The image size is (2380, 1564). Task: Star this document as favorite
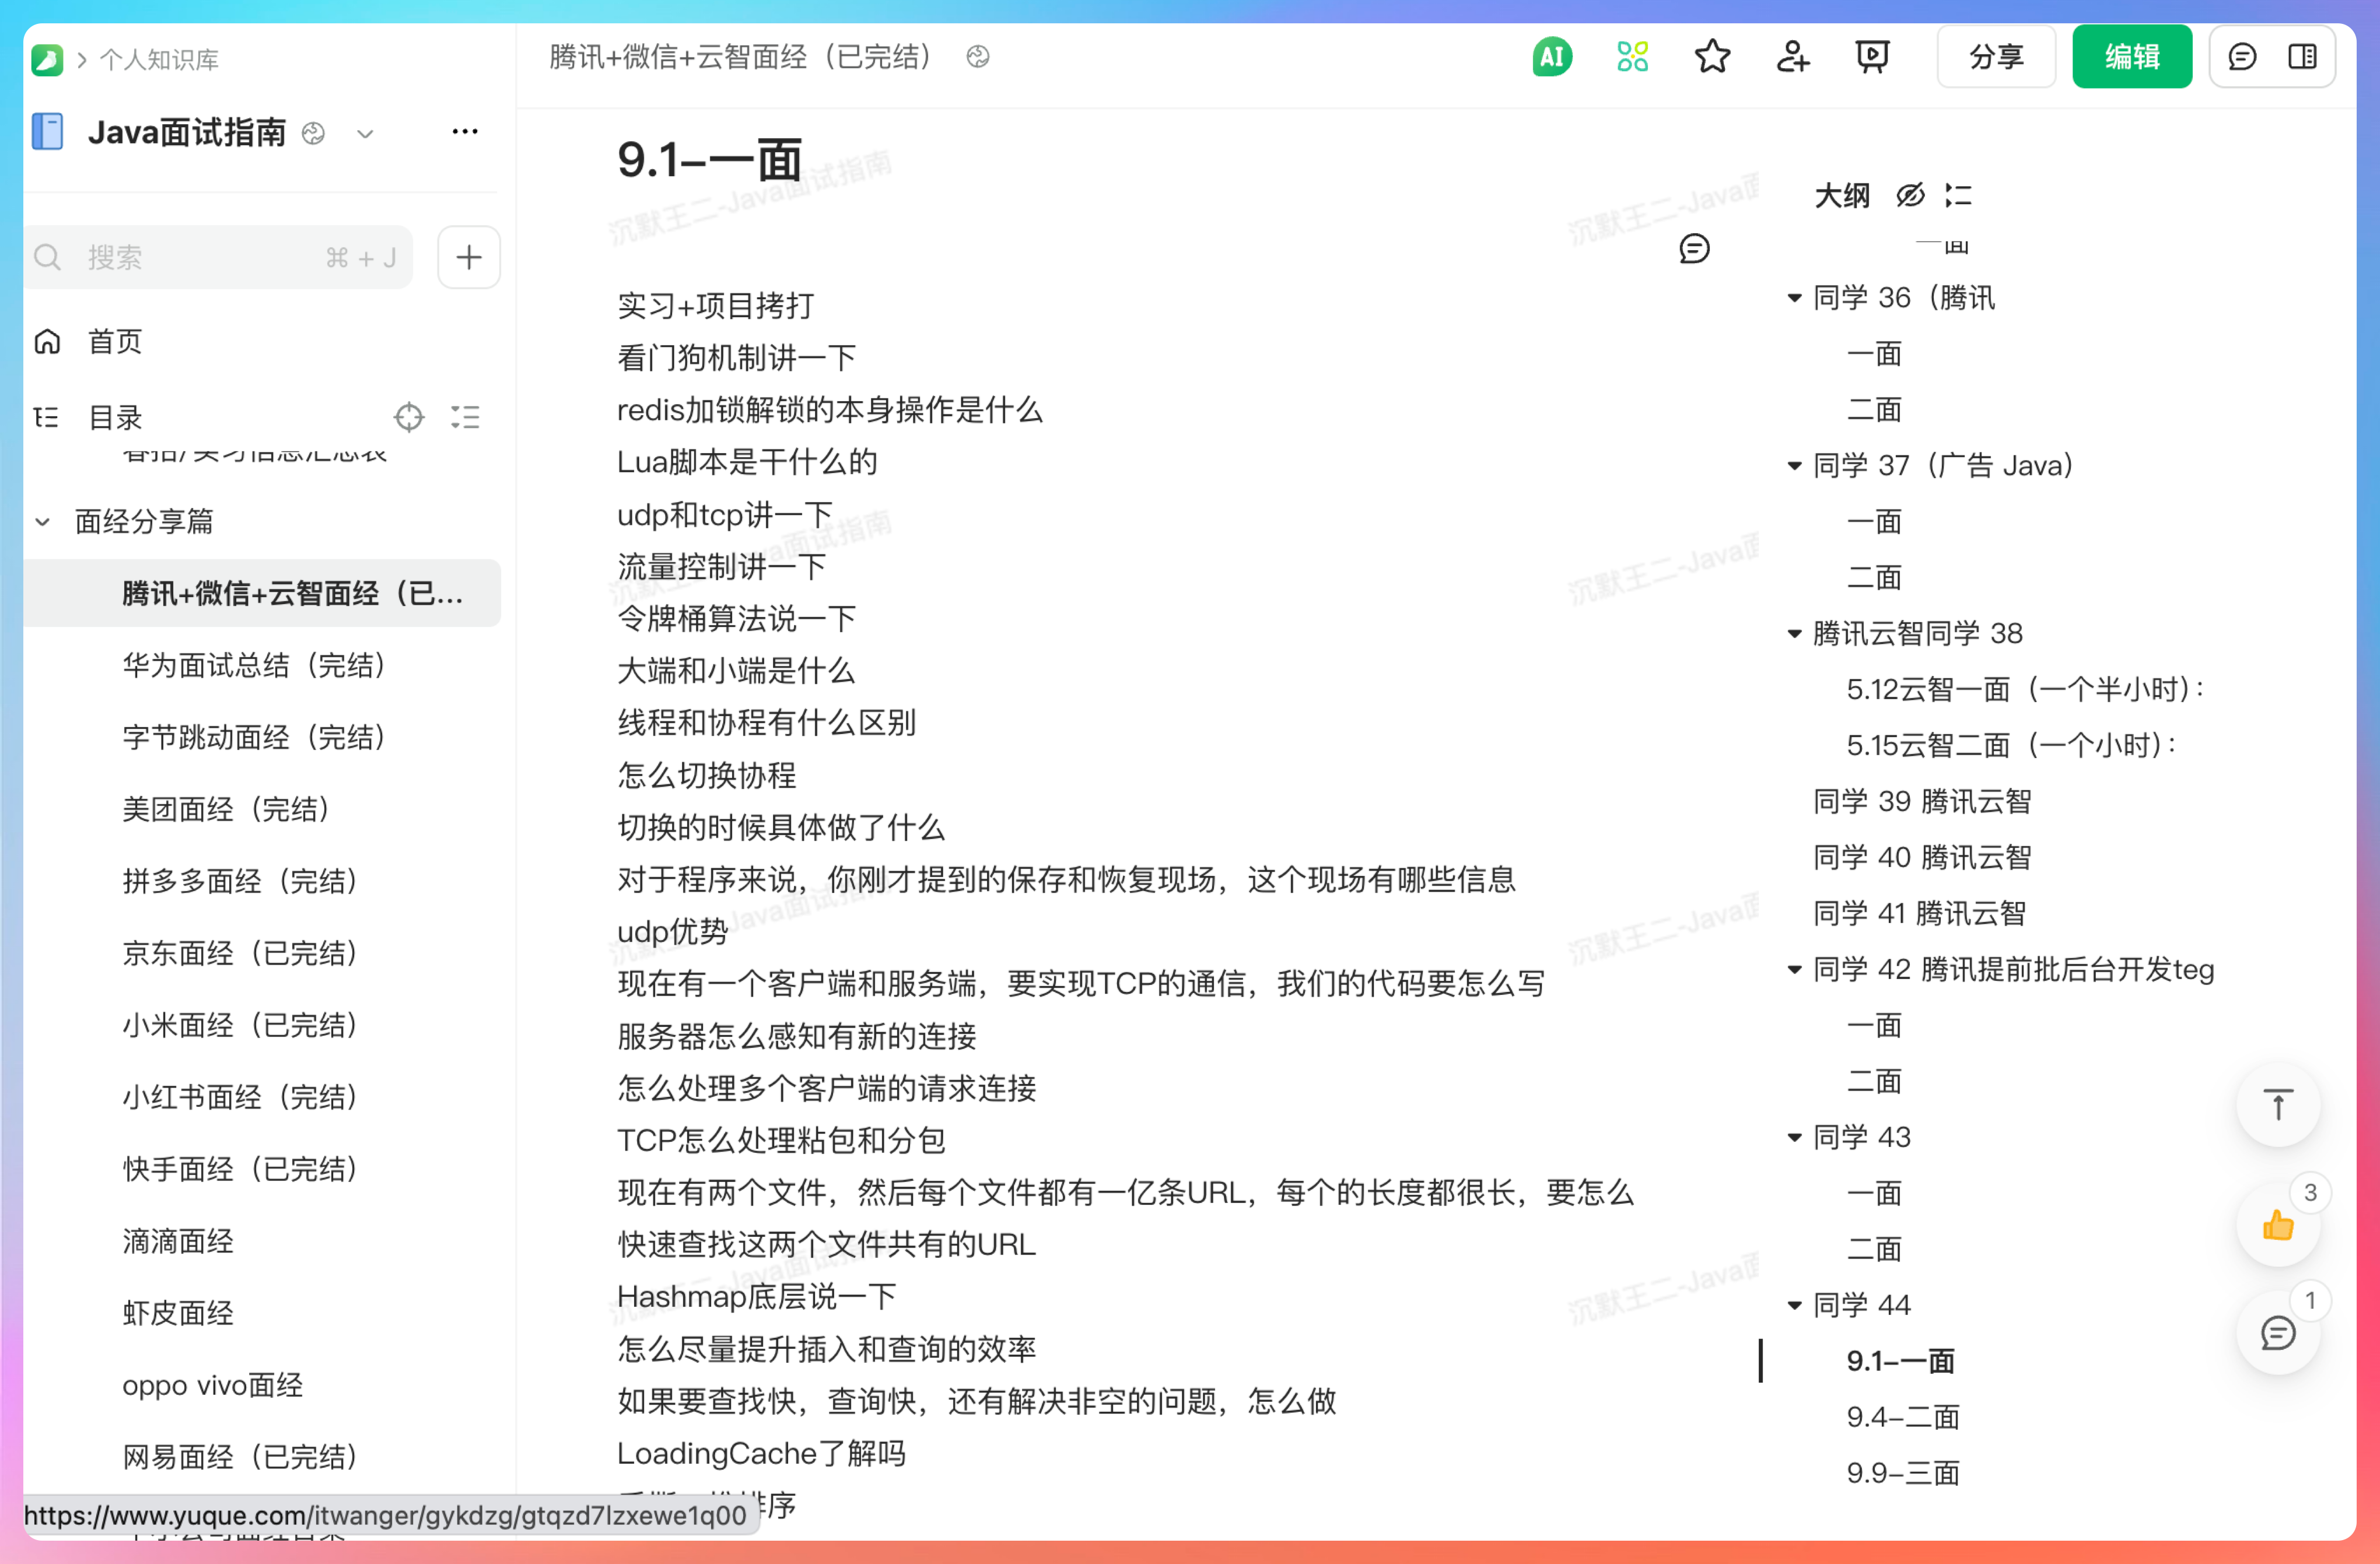coord(1712,57)
